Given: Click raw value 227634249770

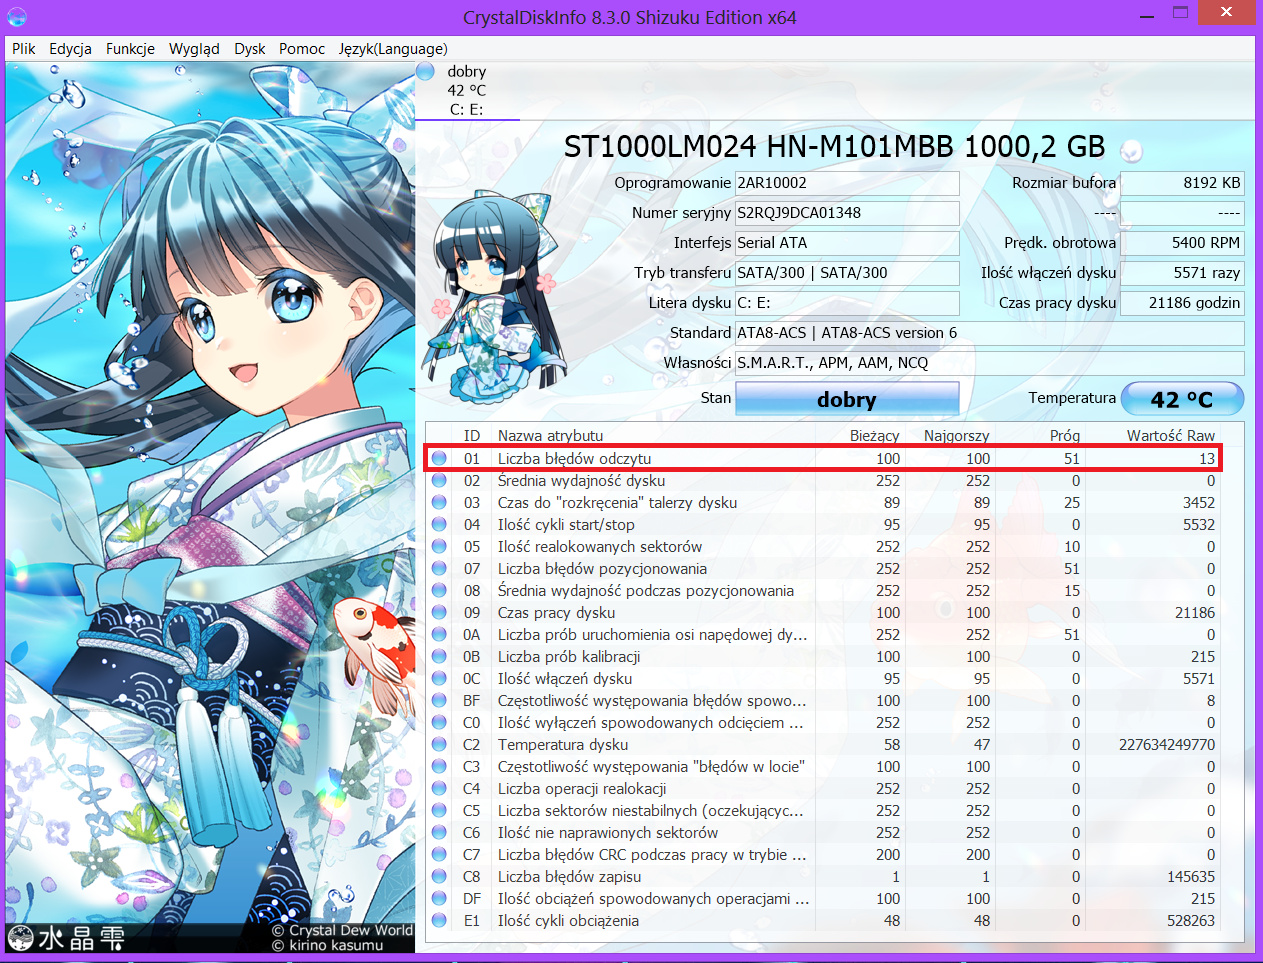Looking at the screenshot, I should click(1167, 744).
